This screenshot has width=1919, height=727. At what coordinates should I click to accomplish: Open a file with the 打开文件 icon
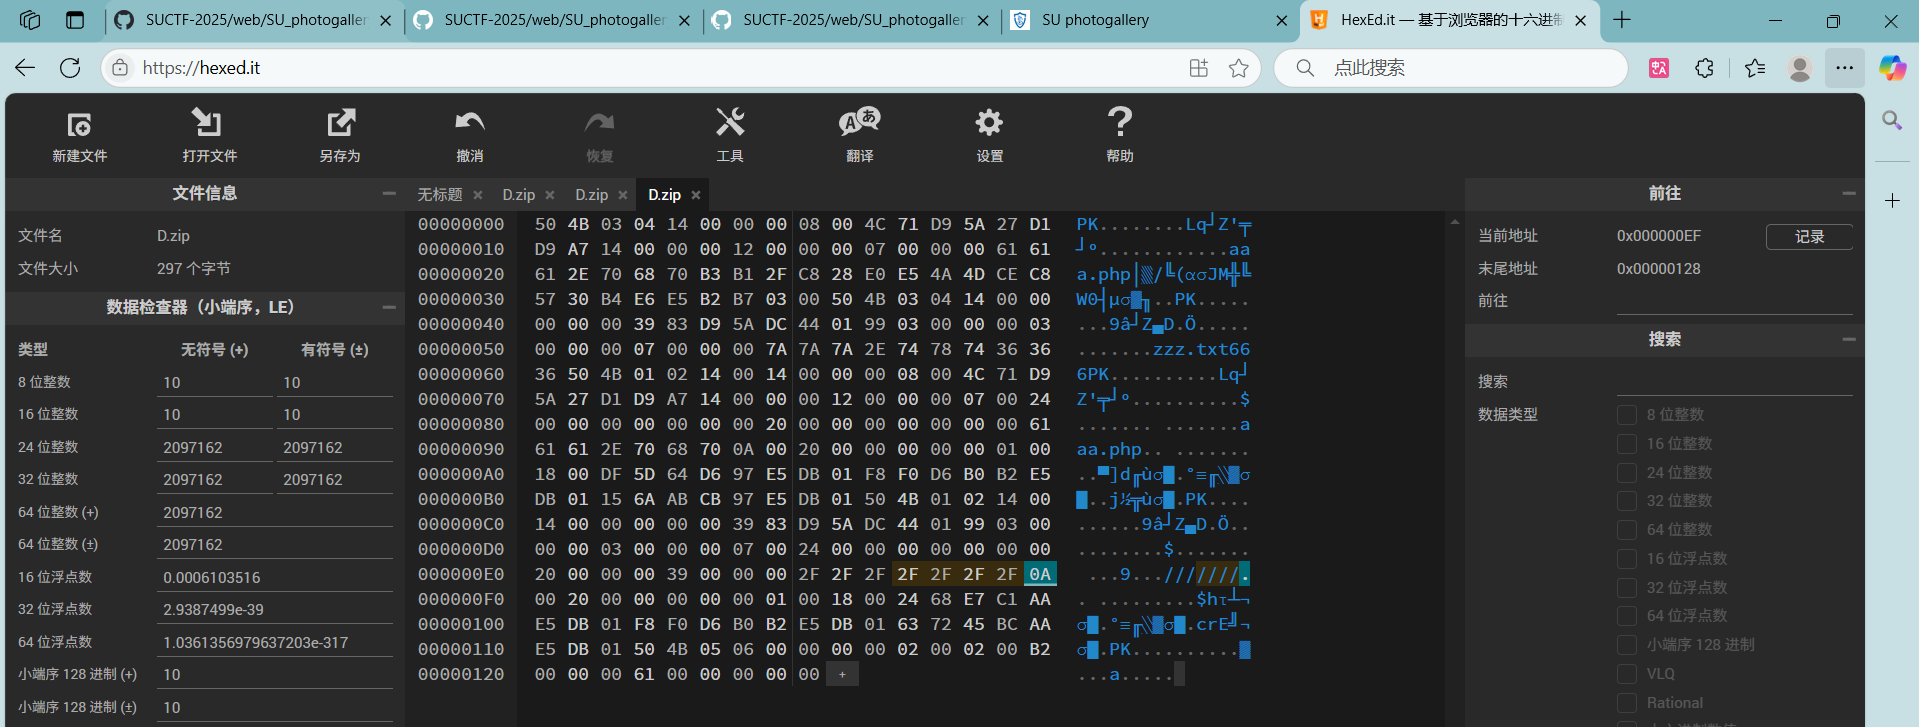coord(208,123)
